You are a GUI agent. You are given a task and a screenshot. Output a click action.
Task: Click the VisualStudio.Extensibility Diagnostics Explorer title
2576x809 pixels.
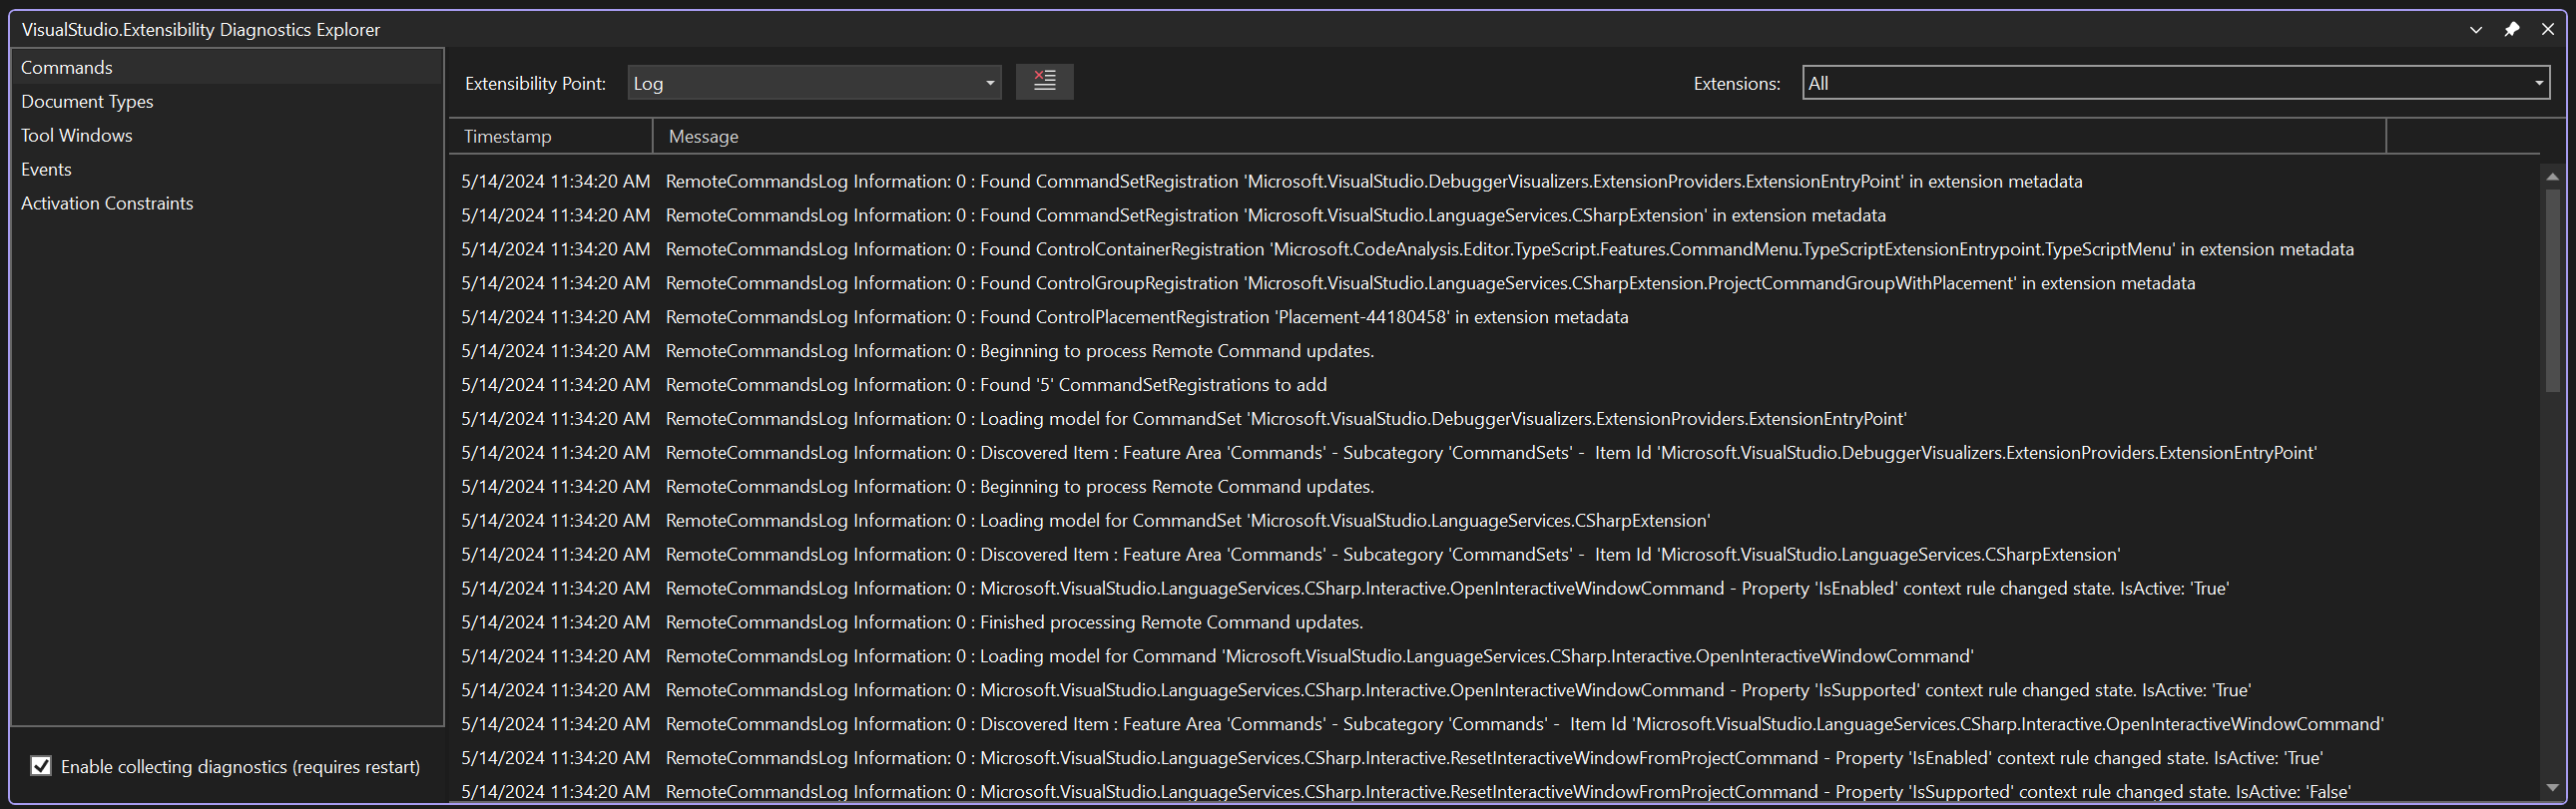pyautogui.click(x=201, y=30)
